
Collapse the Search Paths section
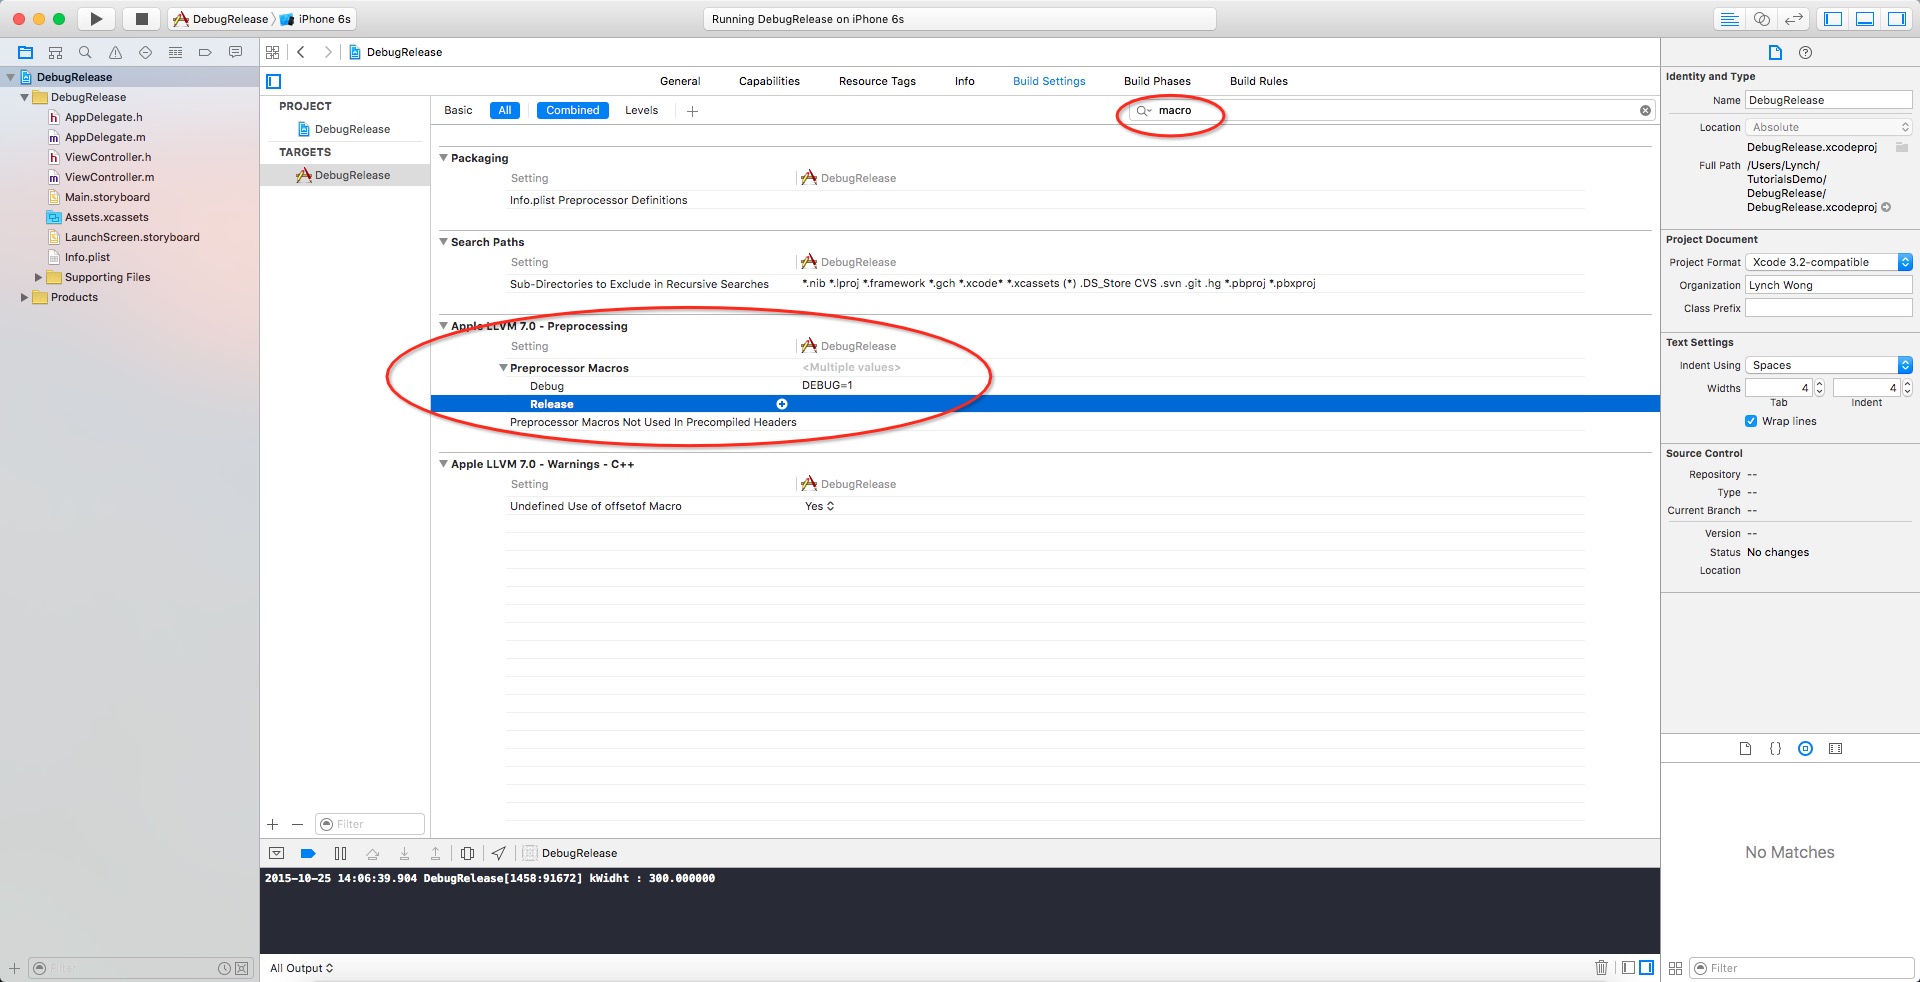click(x=444, y=242)
